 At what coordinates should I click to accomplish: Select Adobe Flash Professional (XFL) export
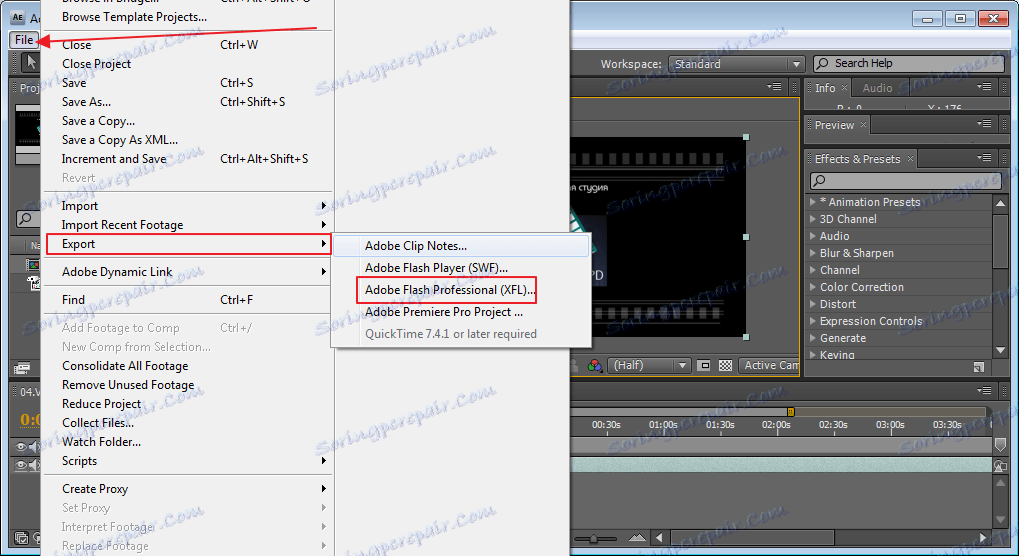tap(449, 290)
